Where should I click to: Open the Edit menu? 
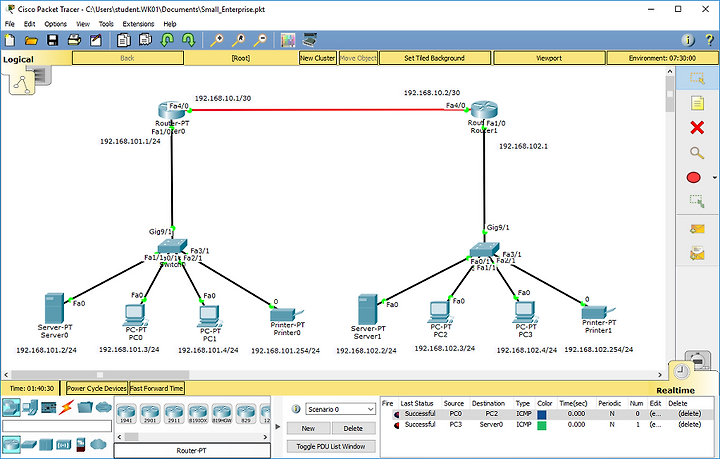[x=29, y=24]
